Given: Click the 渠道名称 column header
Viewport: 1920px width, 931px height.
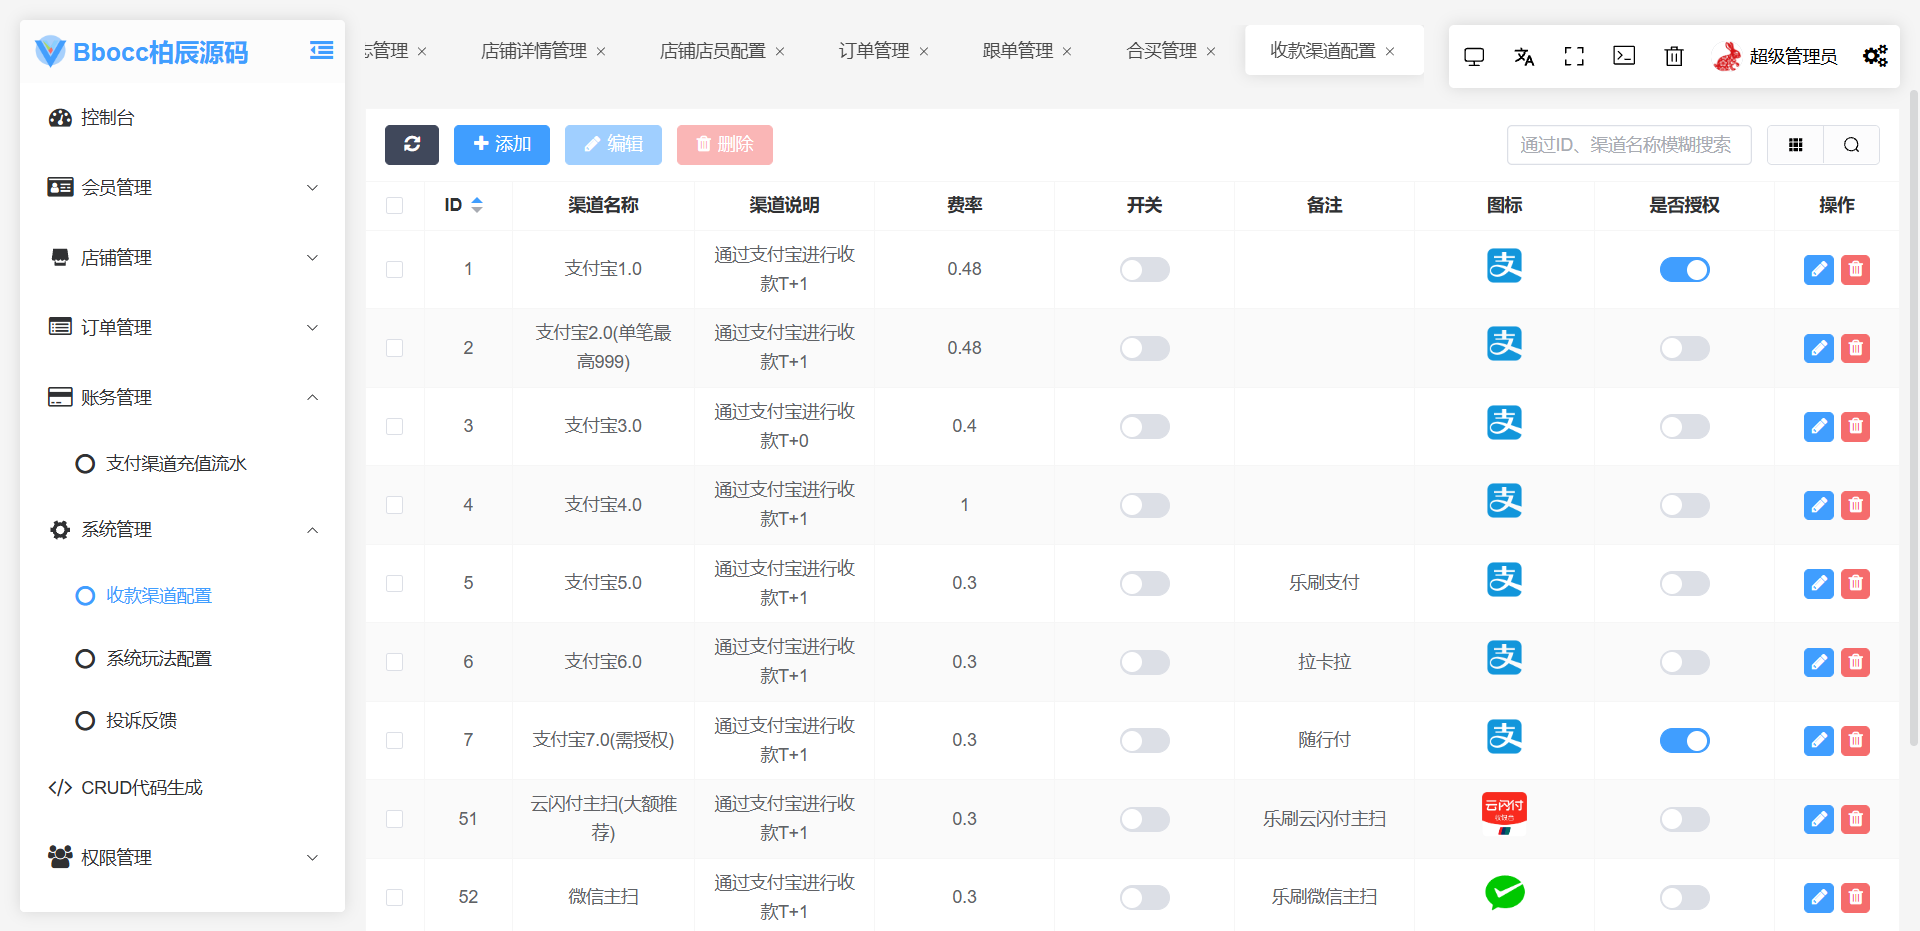Looking at the screenshot, I should 603,205.
